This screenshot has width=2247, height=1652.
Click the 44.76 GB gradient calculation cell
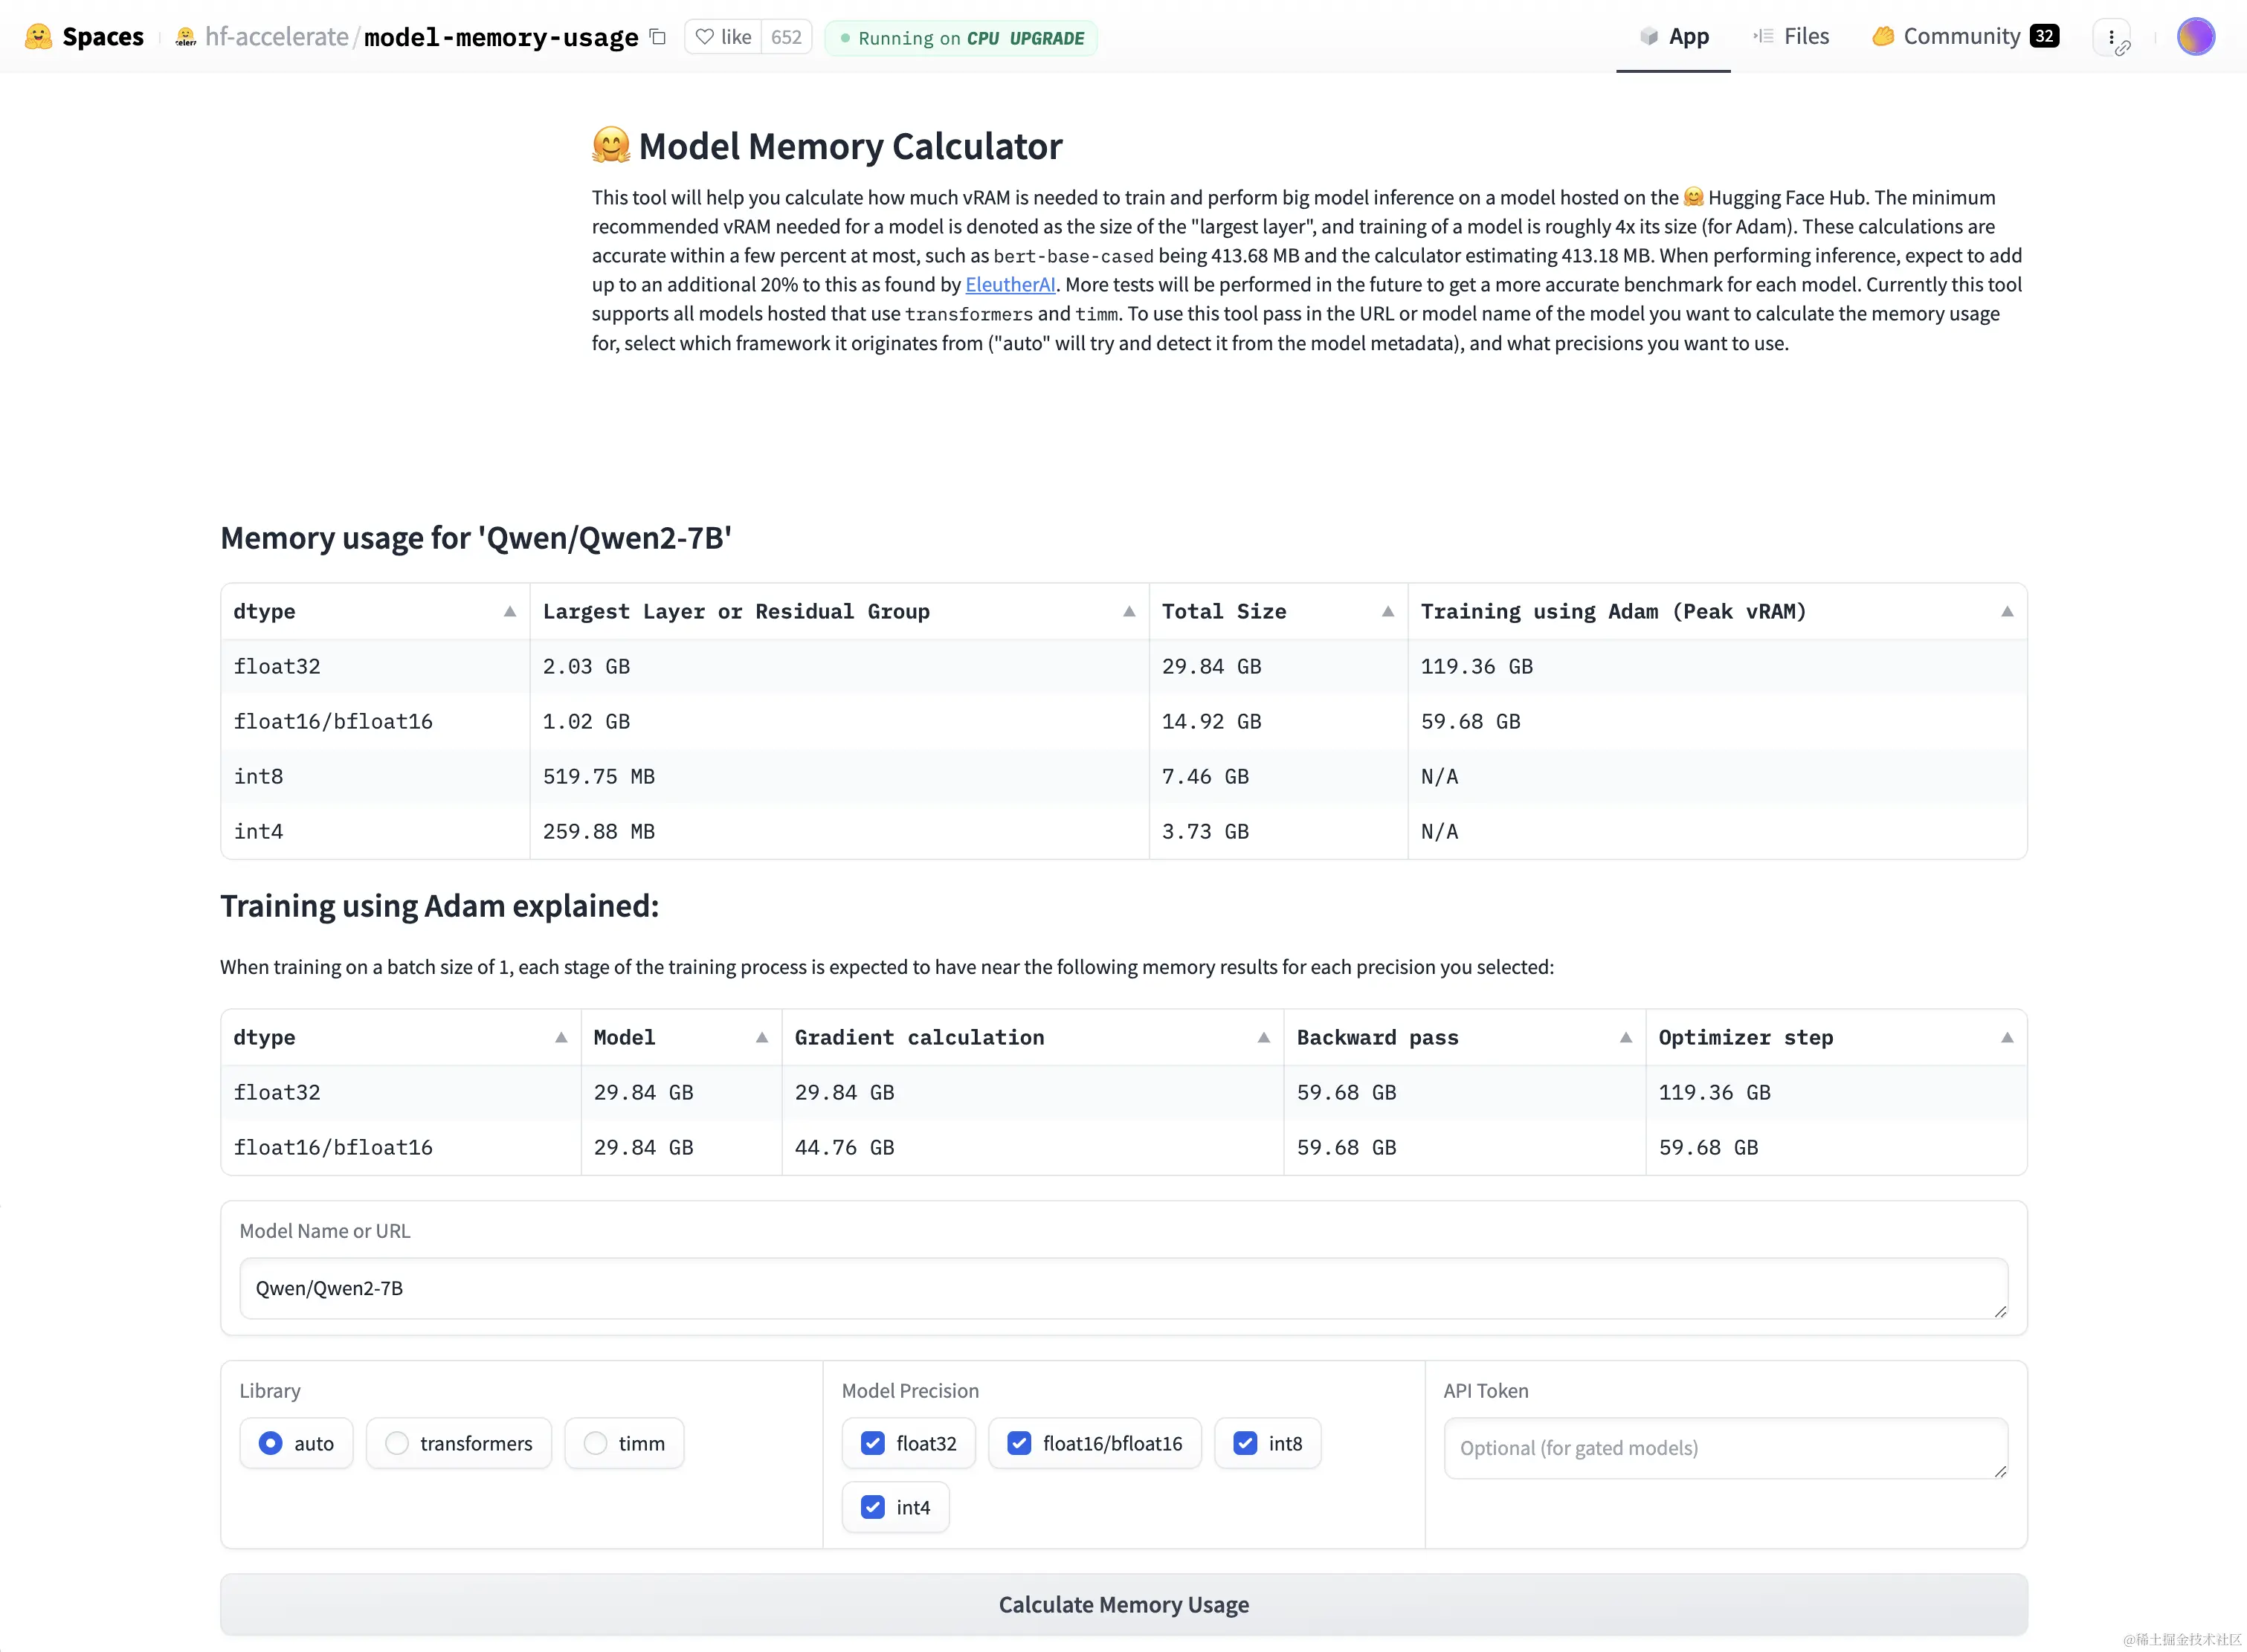coord(1032,1148)
